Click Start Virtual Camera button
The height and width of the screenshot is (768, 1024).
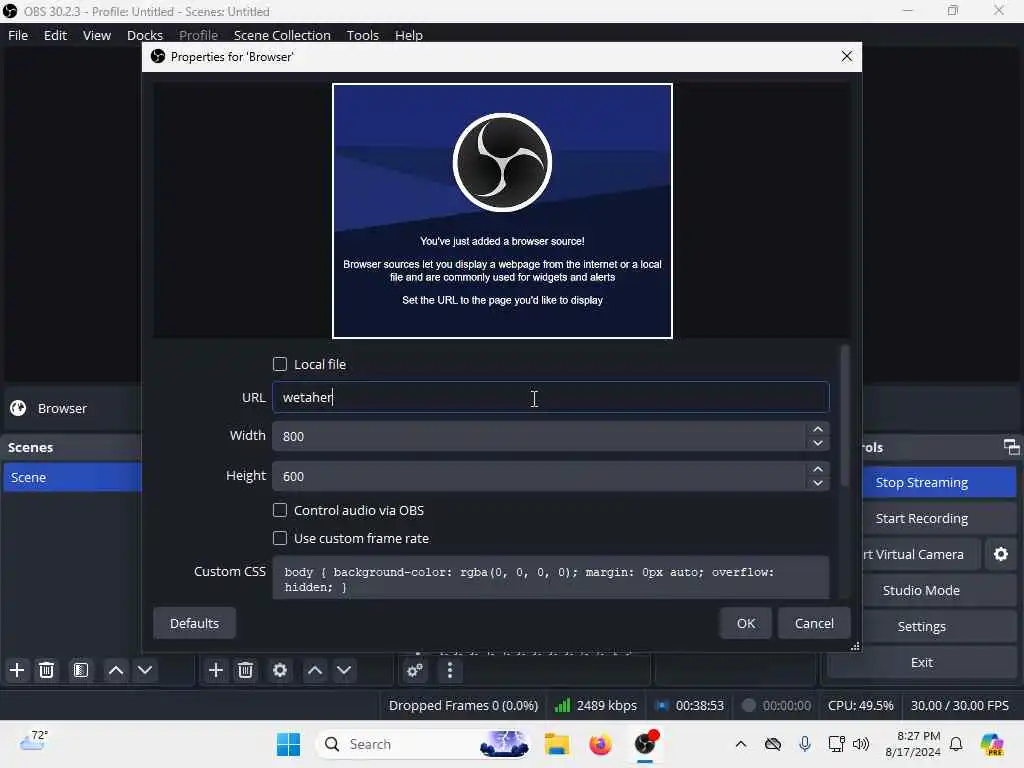[x=921, y=554]
